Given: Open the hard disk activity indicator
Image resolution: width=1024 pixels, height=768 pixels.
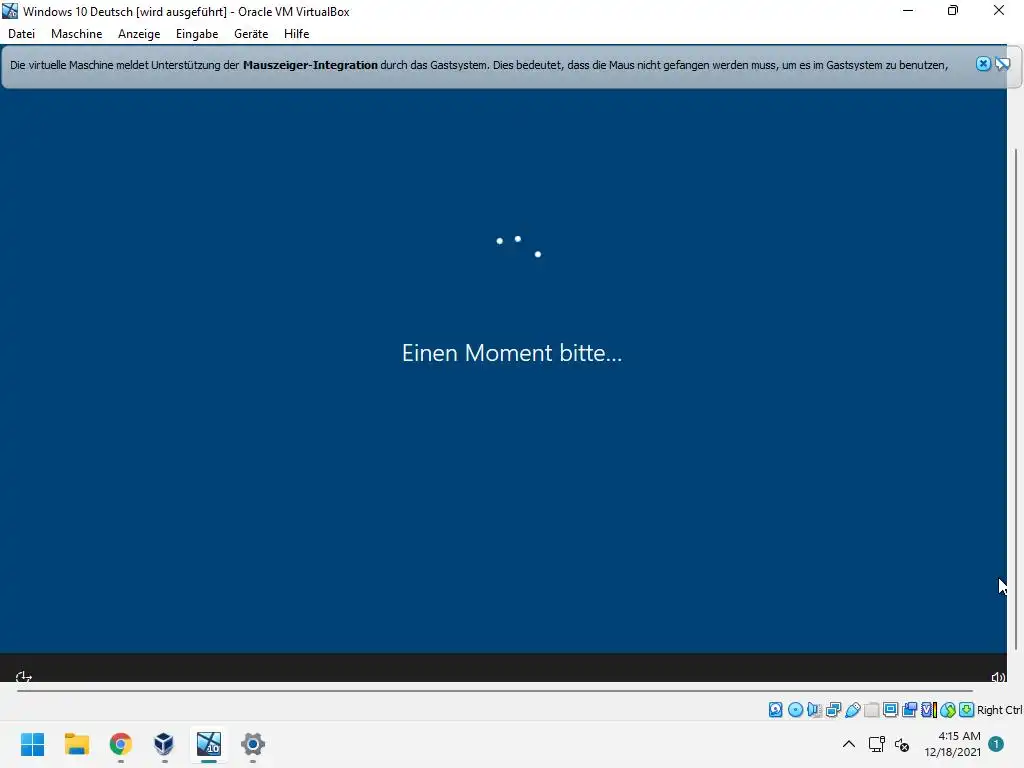Looking at the screenshot, I should [x=775, y=710].
